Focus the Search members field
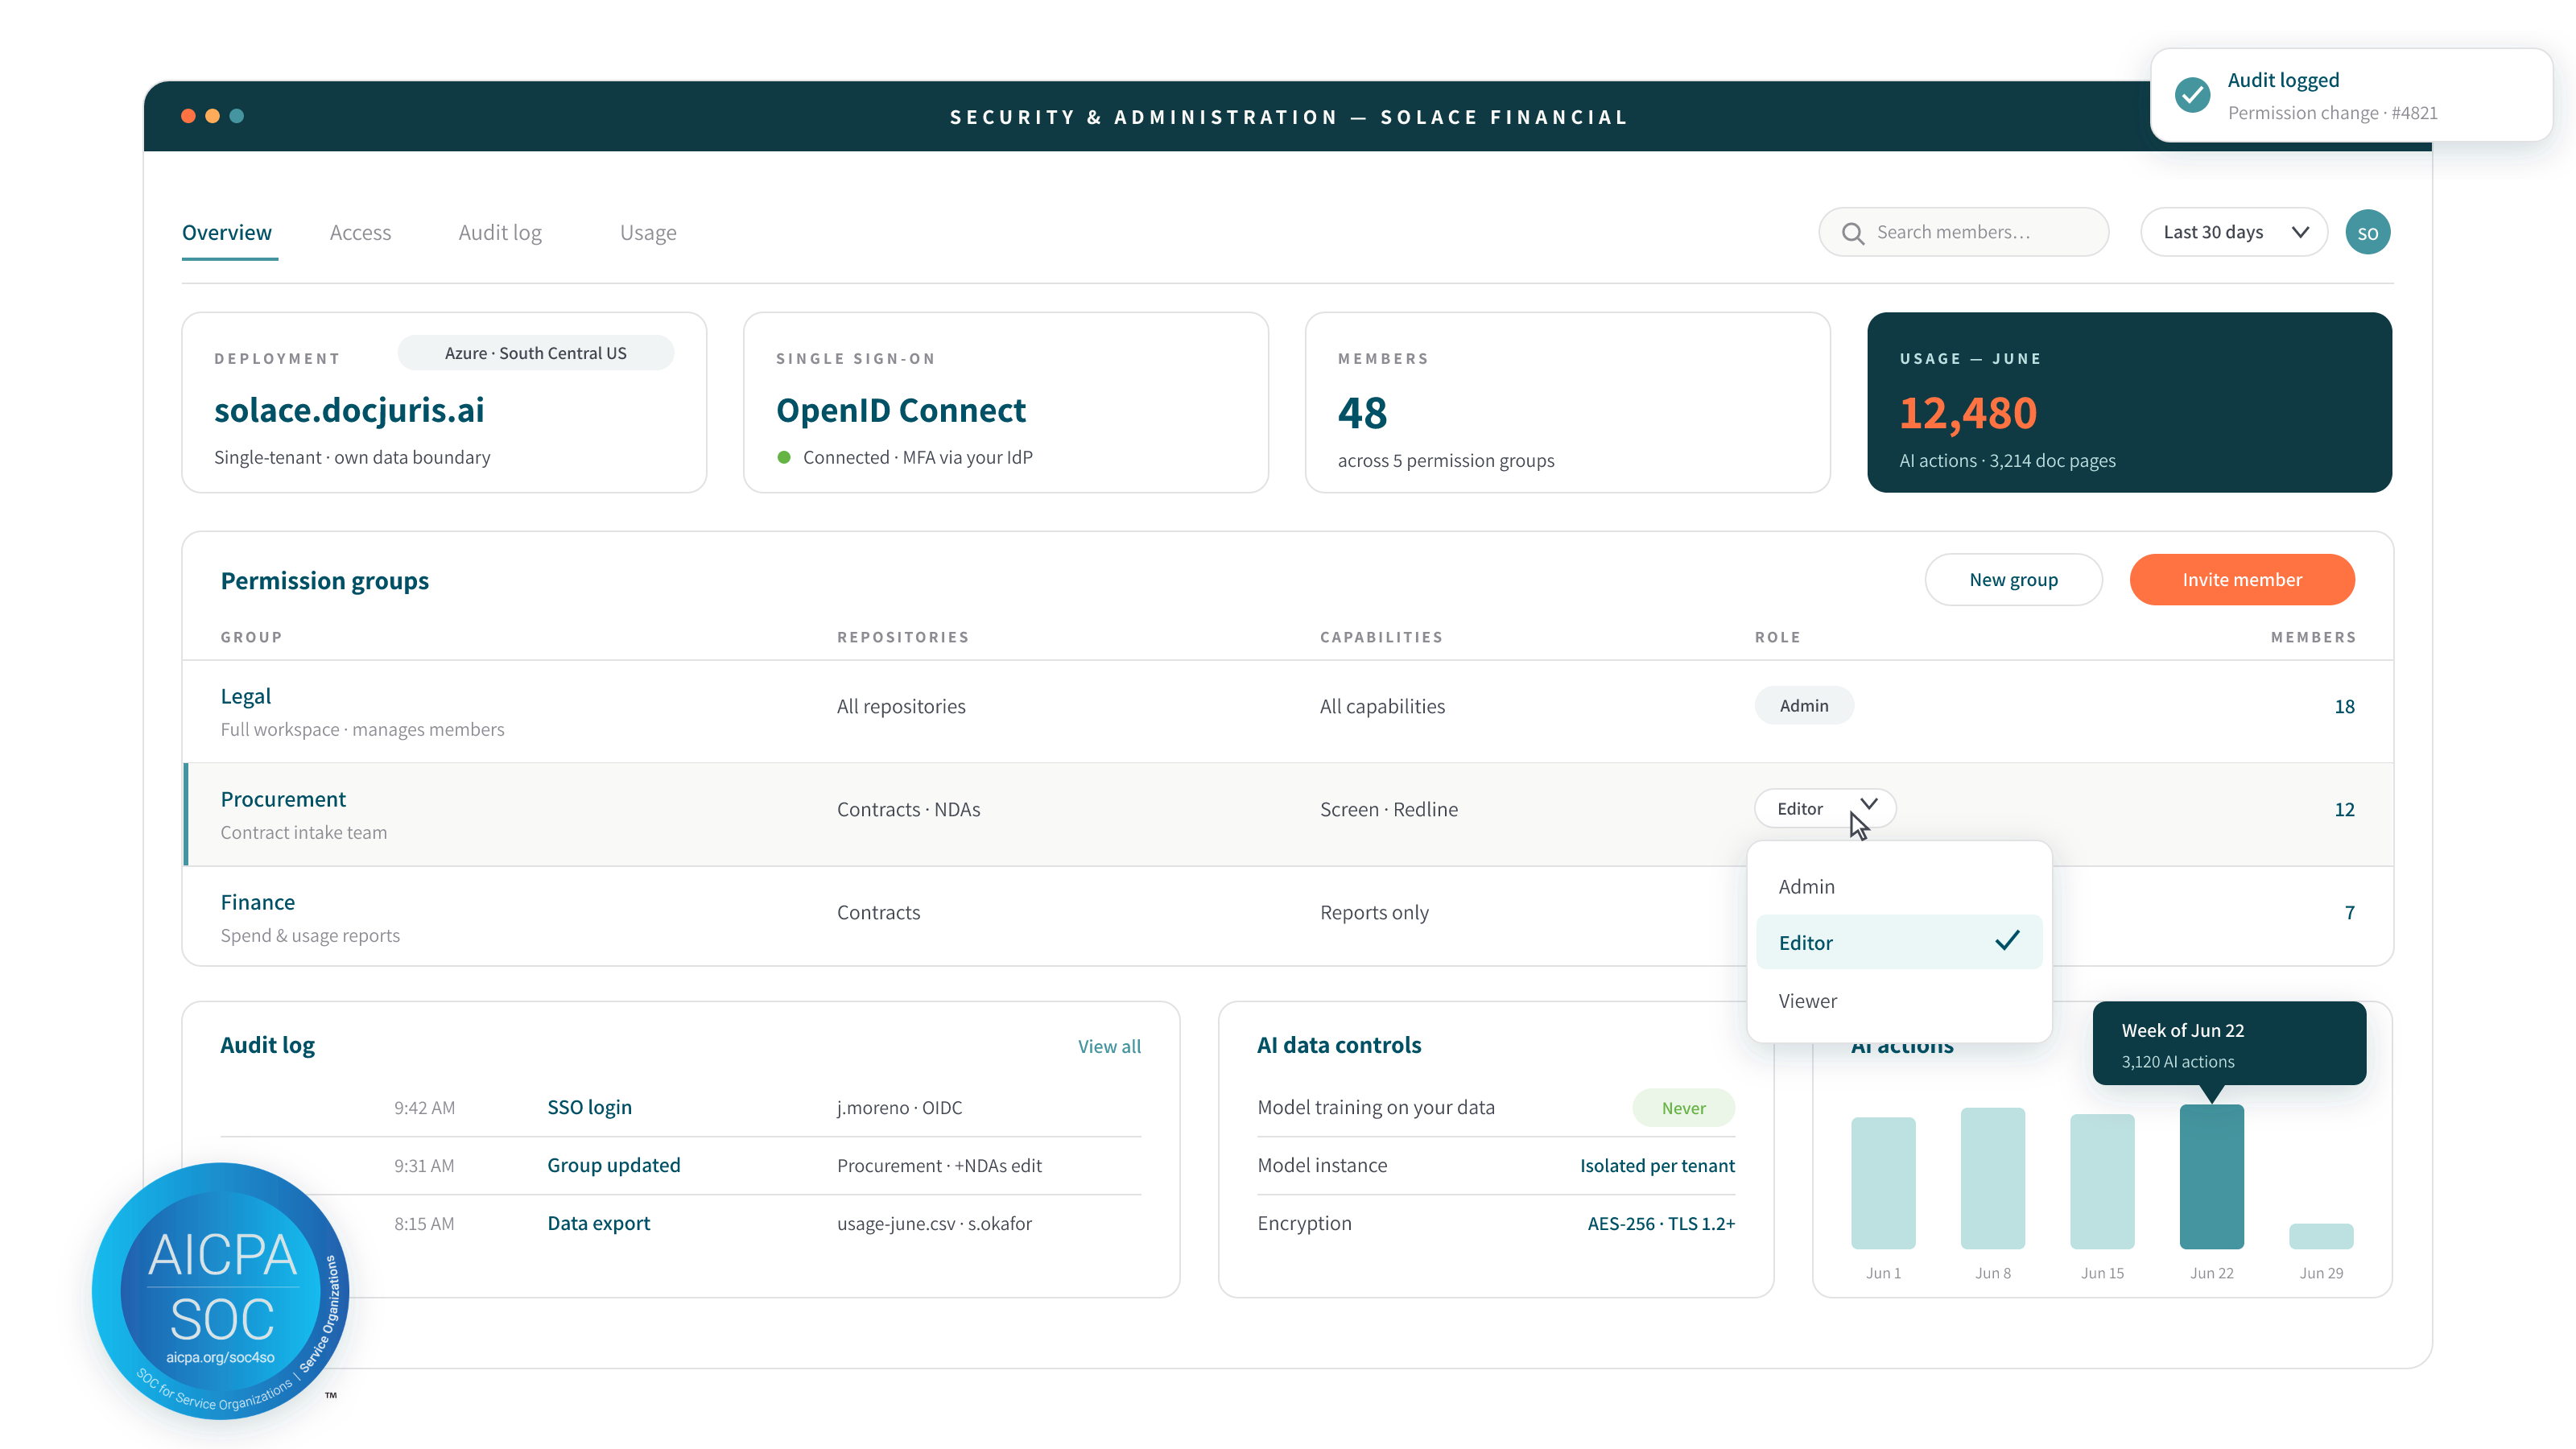Image resolution: width=2576 pixels, height=1449 pixels. click(x=1963, y=232)
